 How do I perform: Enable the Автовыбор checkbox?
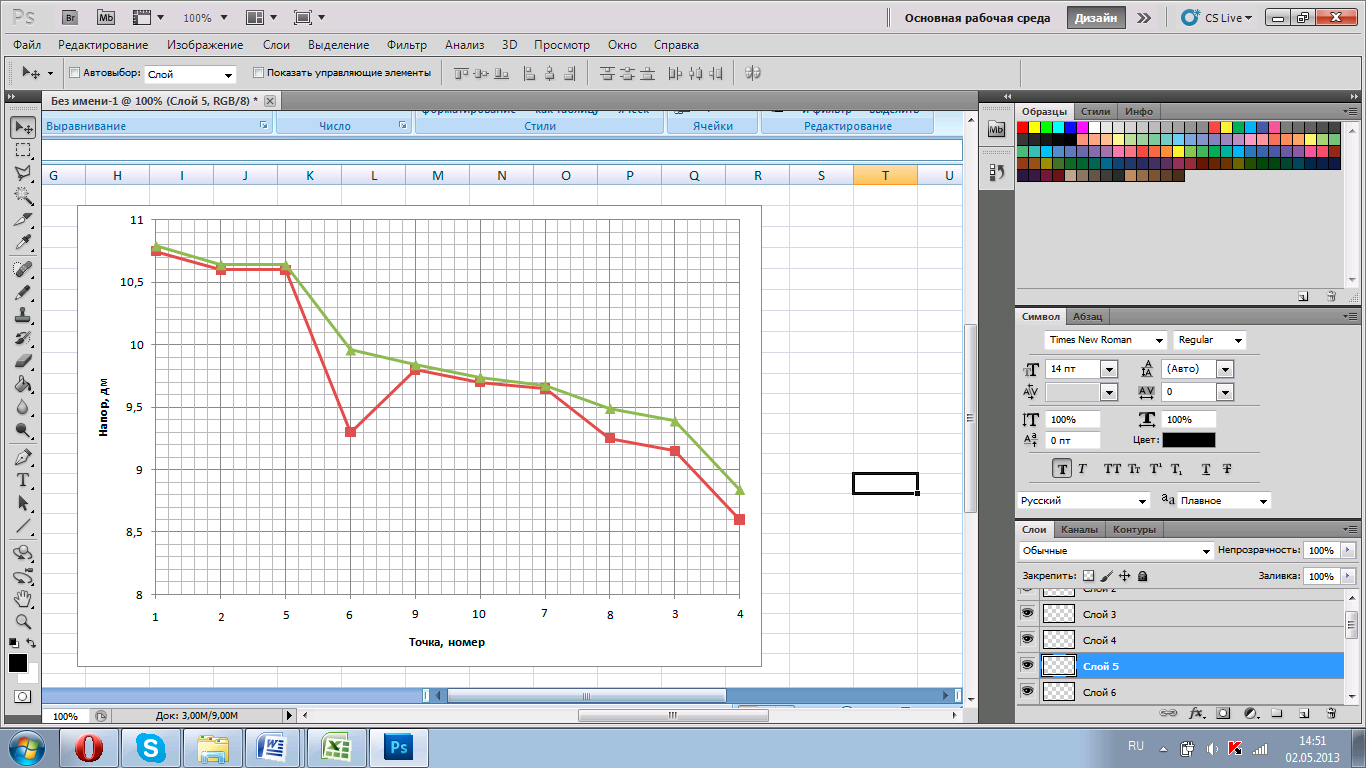click(x=74, y=73)
